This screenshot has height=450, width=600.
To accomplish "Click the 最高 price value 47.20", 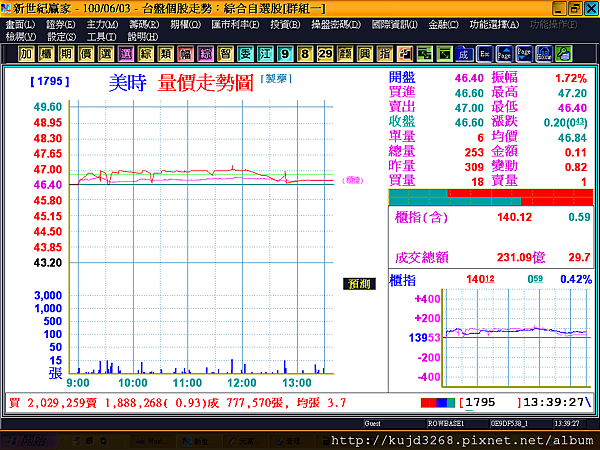I will click(x=572, y=93).
